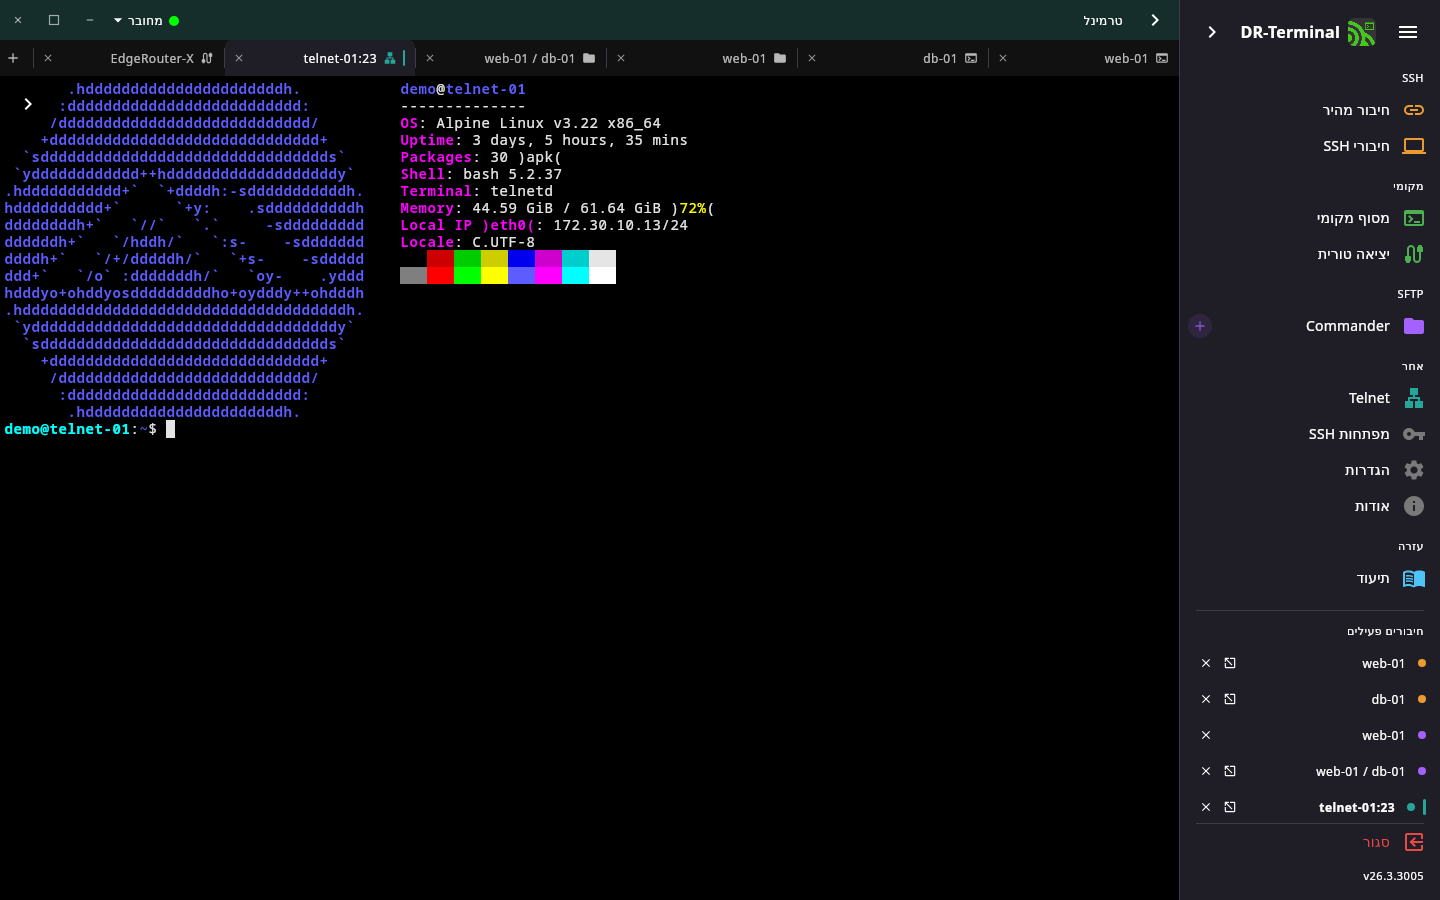
Task: Open חיבור מהיר quick connect
Action: (x=1310, y=110)
